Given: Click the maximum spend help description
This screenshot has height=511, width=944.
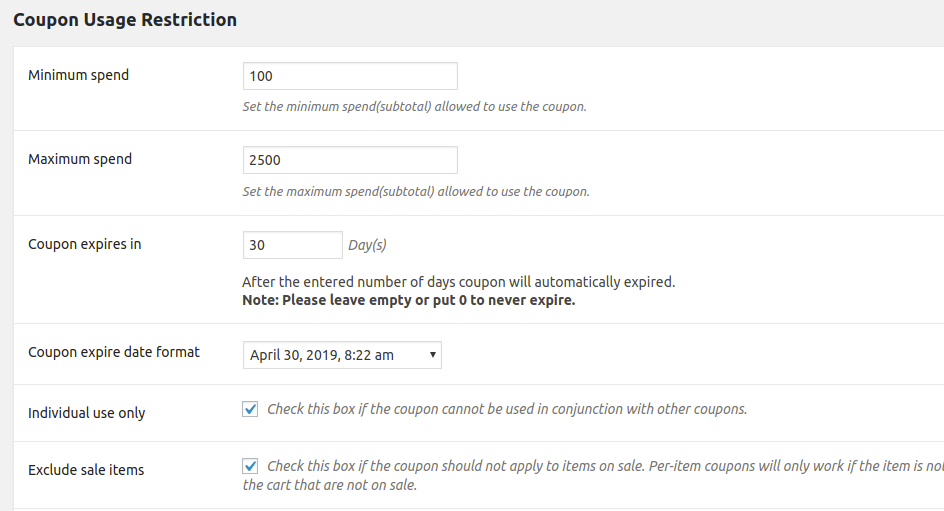Looking at the screenshot, I should coord(415,192).
